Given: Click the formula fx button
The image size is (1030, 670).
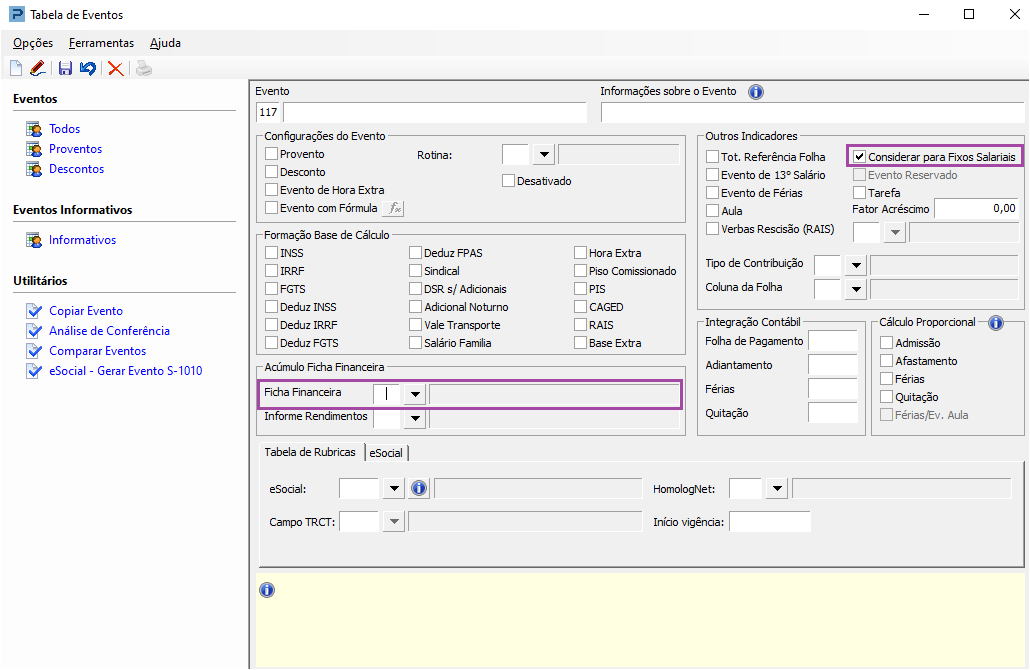Looking at the screenshot, I should (395, 208).
